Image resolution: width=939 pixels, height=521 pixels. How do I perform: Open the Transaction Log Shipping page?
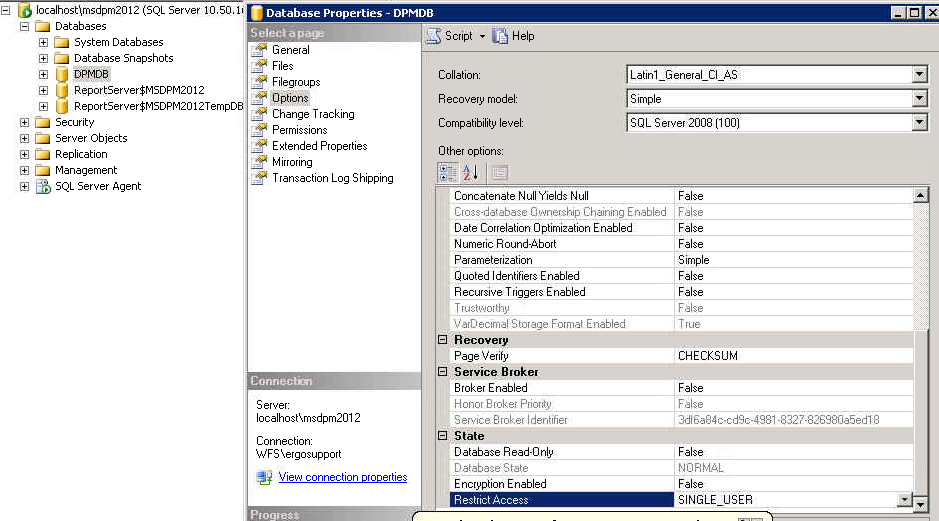[332, 178]
